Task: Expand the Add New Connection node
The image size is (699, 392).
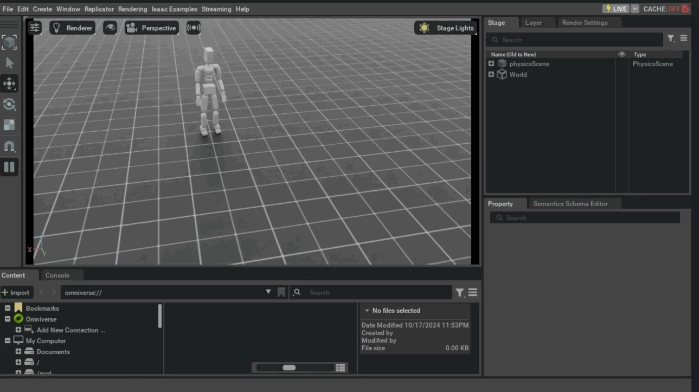Action: click(x=18, y=330)
